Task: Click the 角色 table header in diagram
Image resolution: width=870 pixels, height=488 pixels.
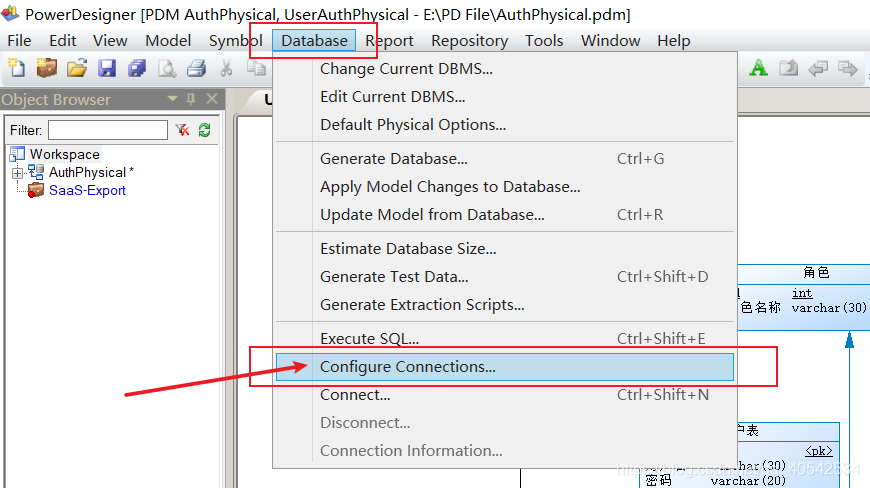Action: [x=816, y=272]
